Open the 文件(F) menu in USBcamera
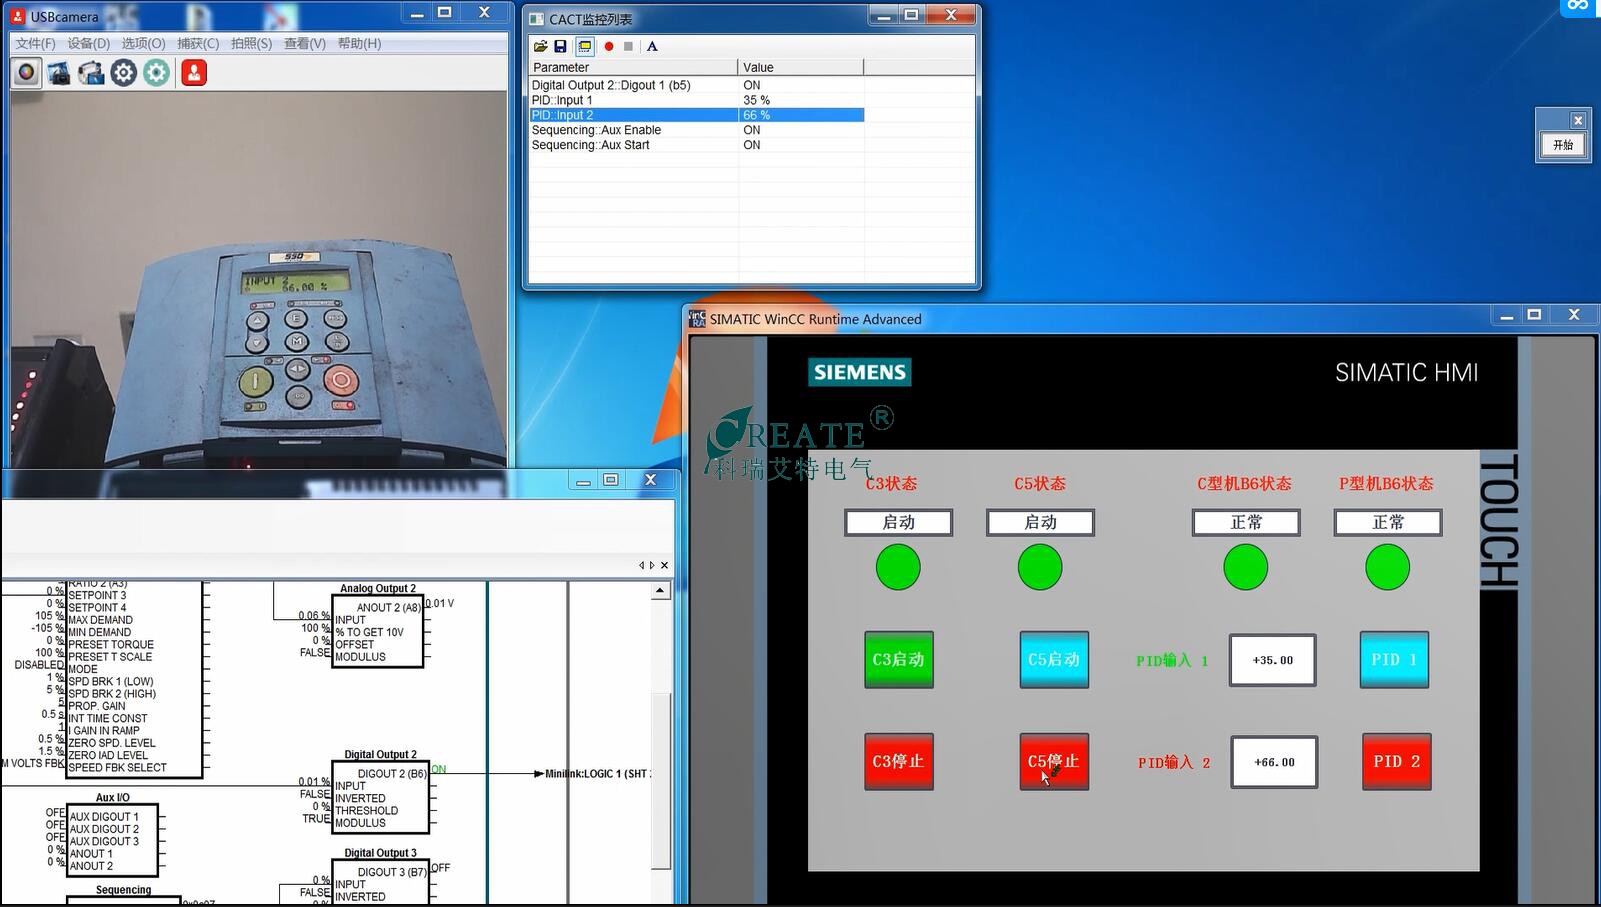The height and width of the screenshot is (907, 1601). pos(35,44)
